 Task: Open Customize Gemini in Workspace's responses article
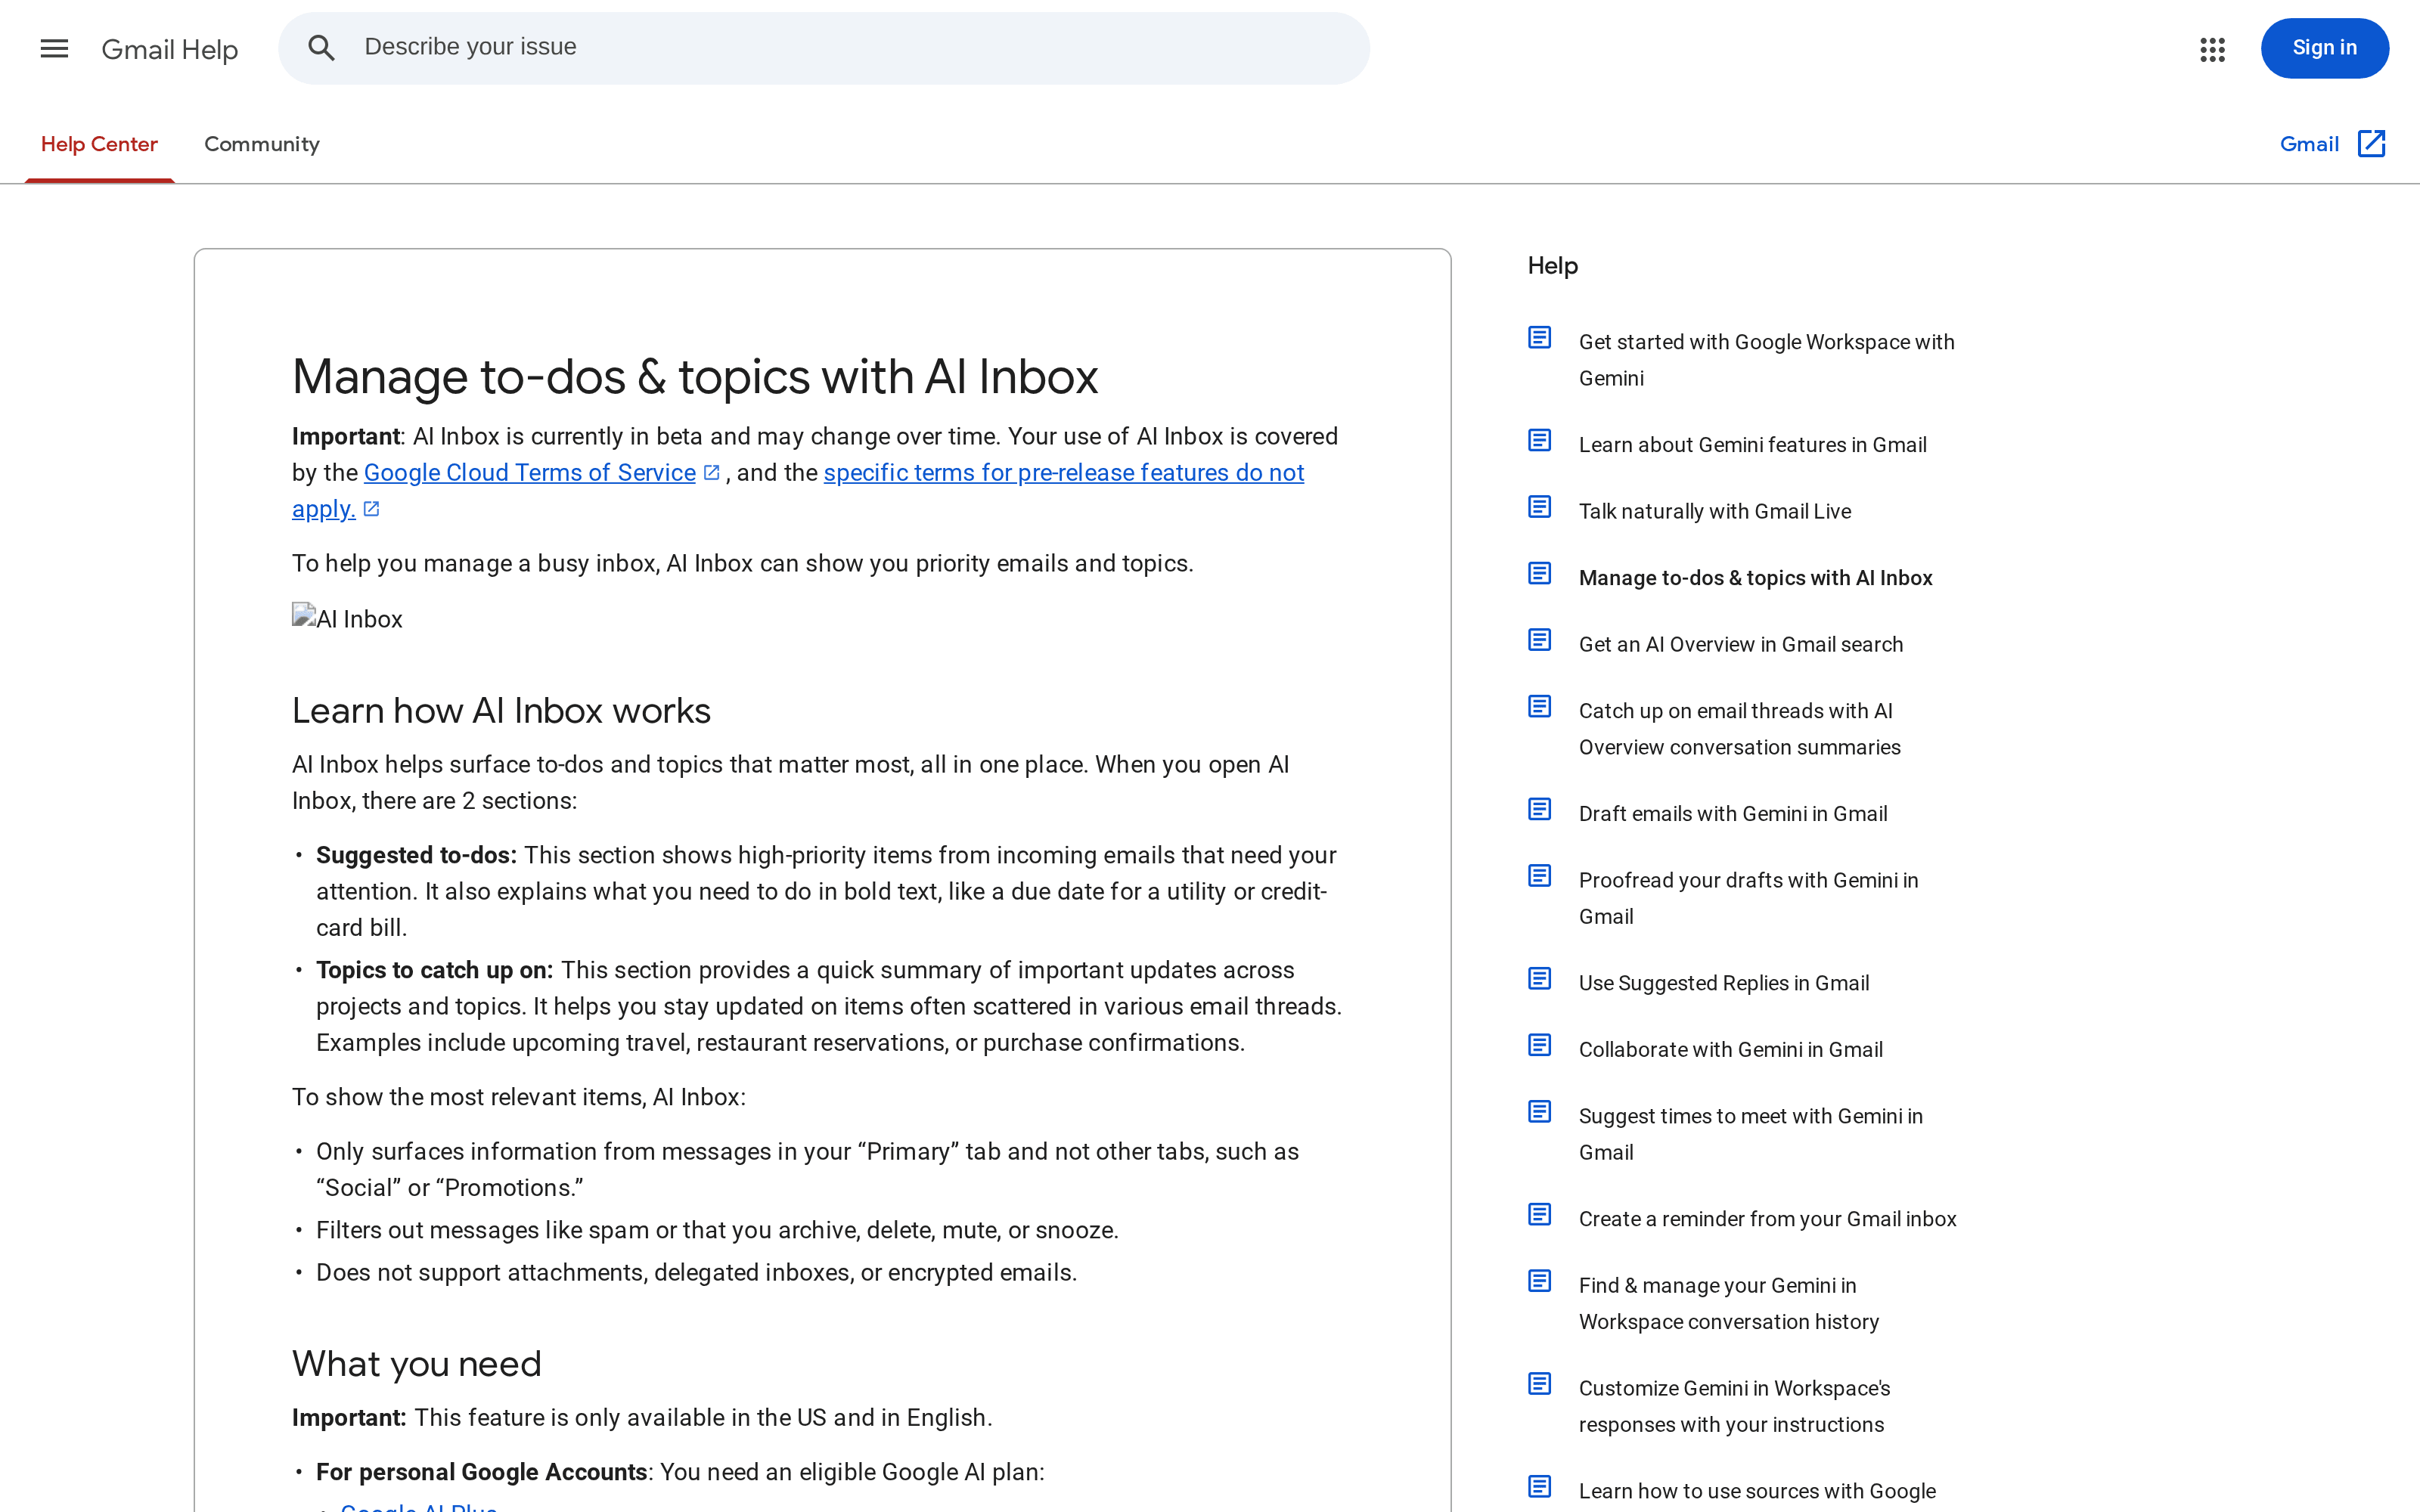(1734, 1406)
